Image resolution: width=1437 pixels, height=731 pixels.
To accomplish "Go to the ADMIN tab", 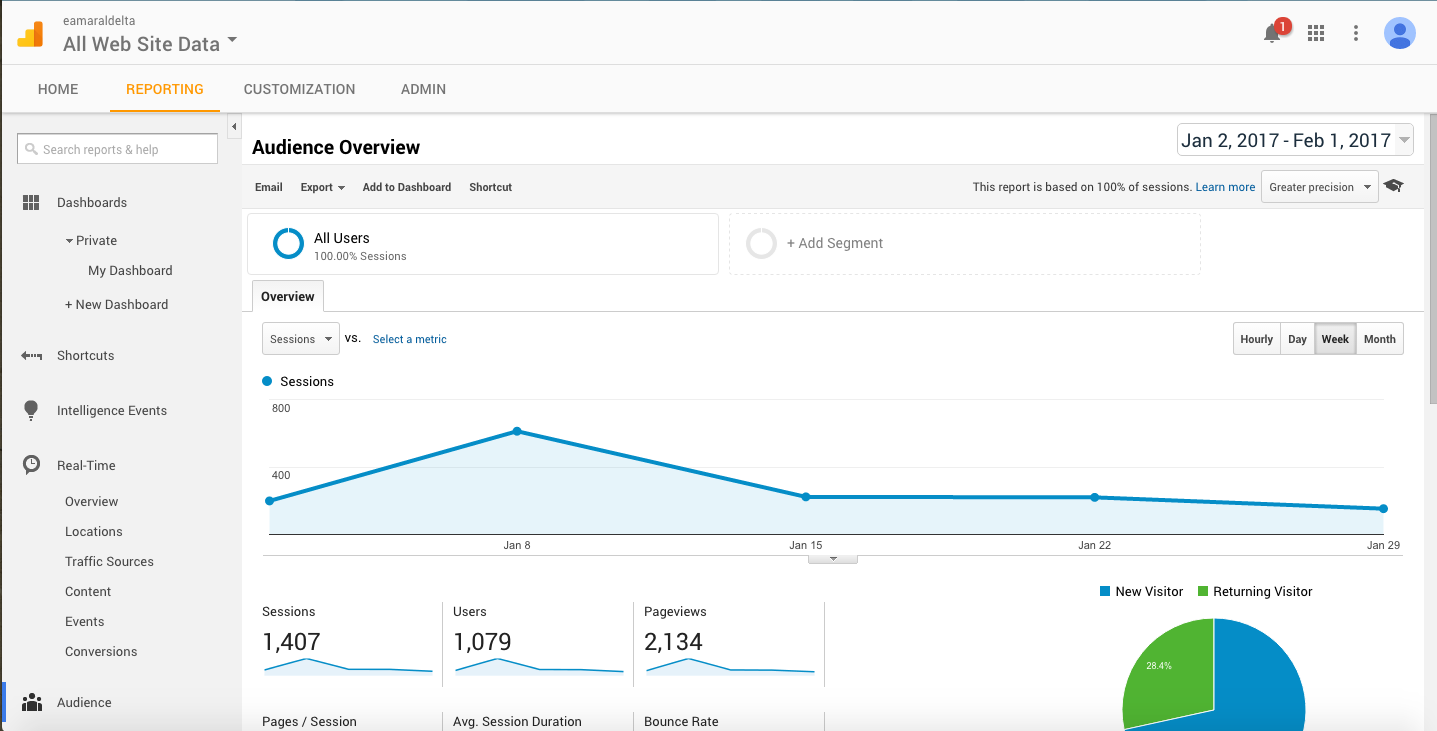I will (x=423, y=89).
